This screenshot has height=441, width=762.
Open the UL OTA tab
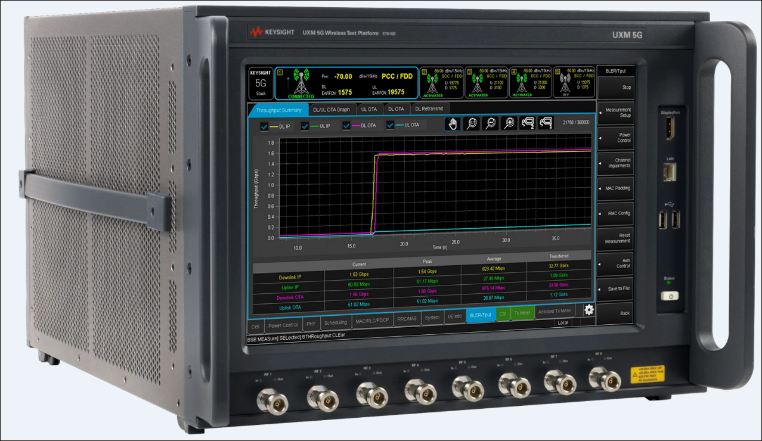pyautogui.click(x=369, y=109)
